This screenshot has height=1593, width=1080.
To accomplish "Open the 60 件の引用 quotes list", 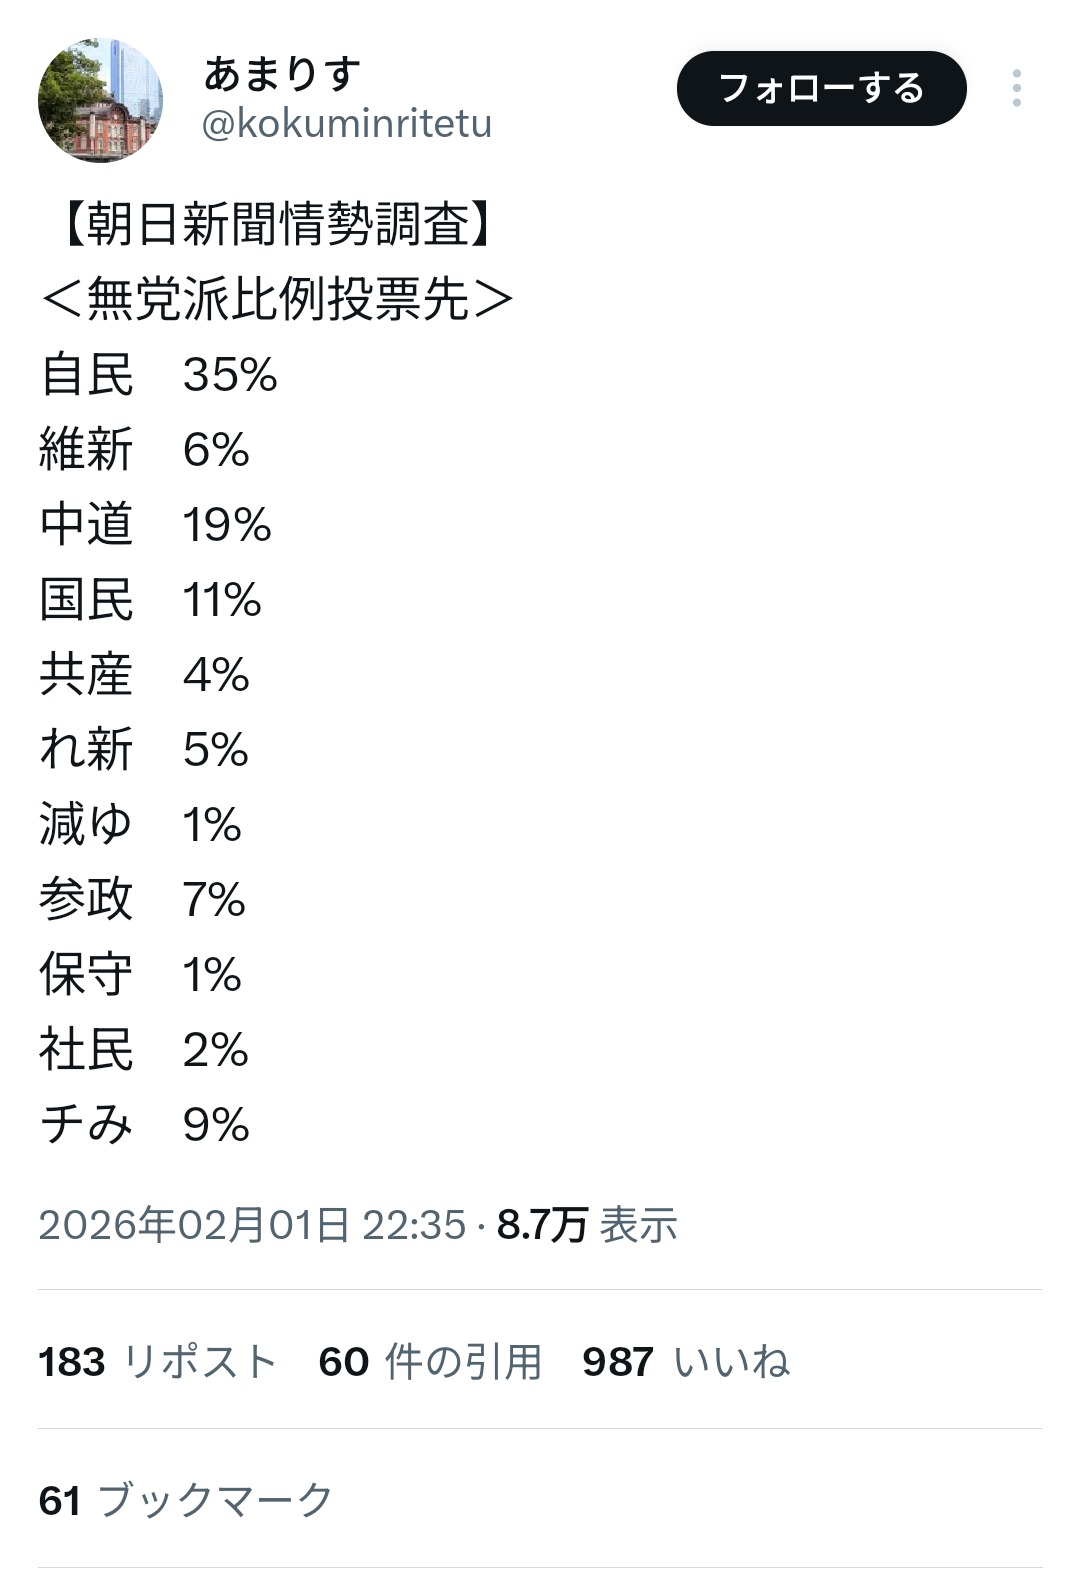I will click(430, 1362).
